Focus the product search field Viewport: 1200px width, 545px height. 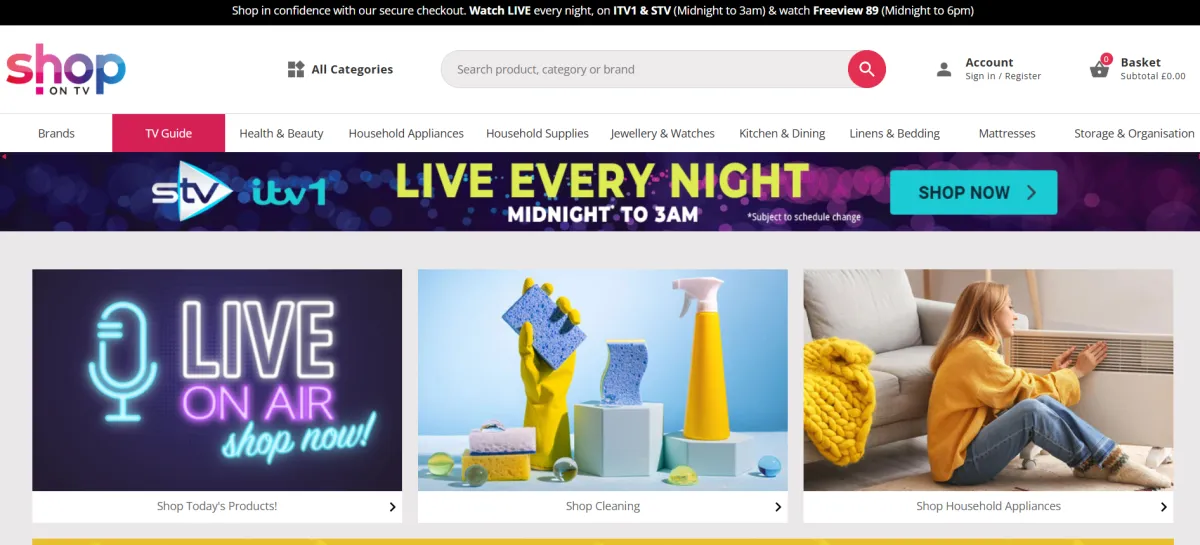(x=645, y=69)
